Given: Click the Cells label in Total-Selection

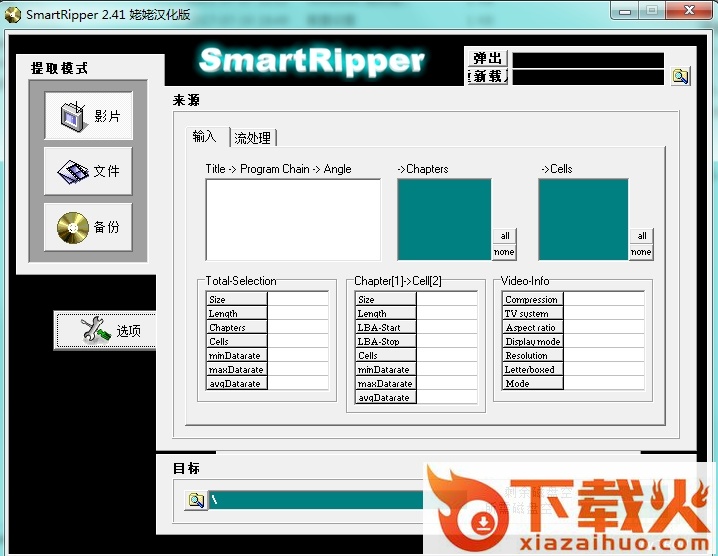Looking at the screenshot, I should (236, 341).
